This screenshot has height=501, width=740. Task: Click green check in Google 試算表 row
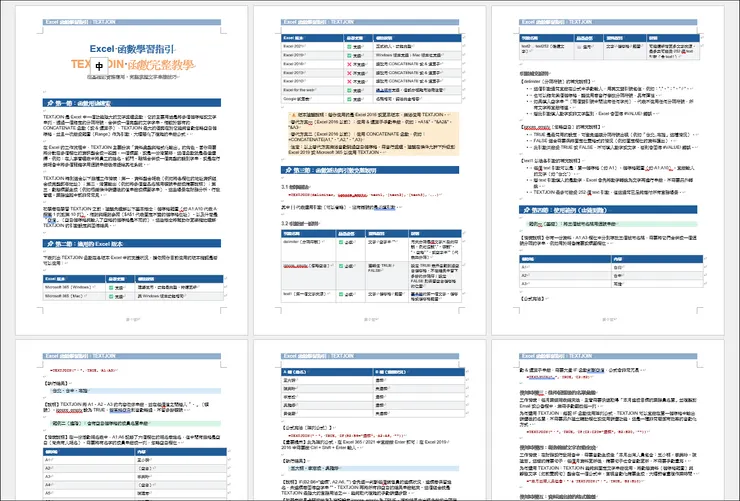(x=349, y=99)
